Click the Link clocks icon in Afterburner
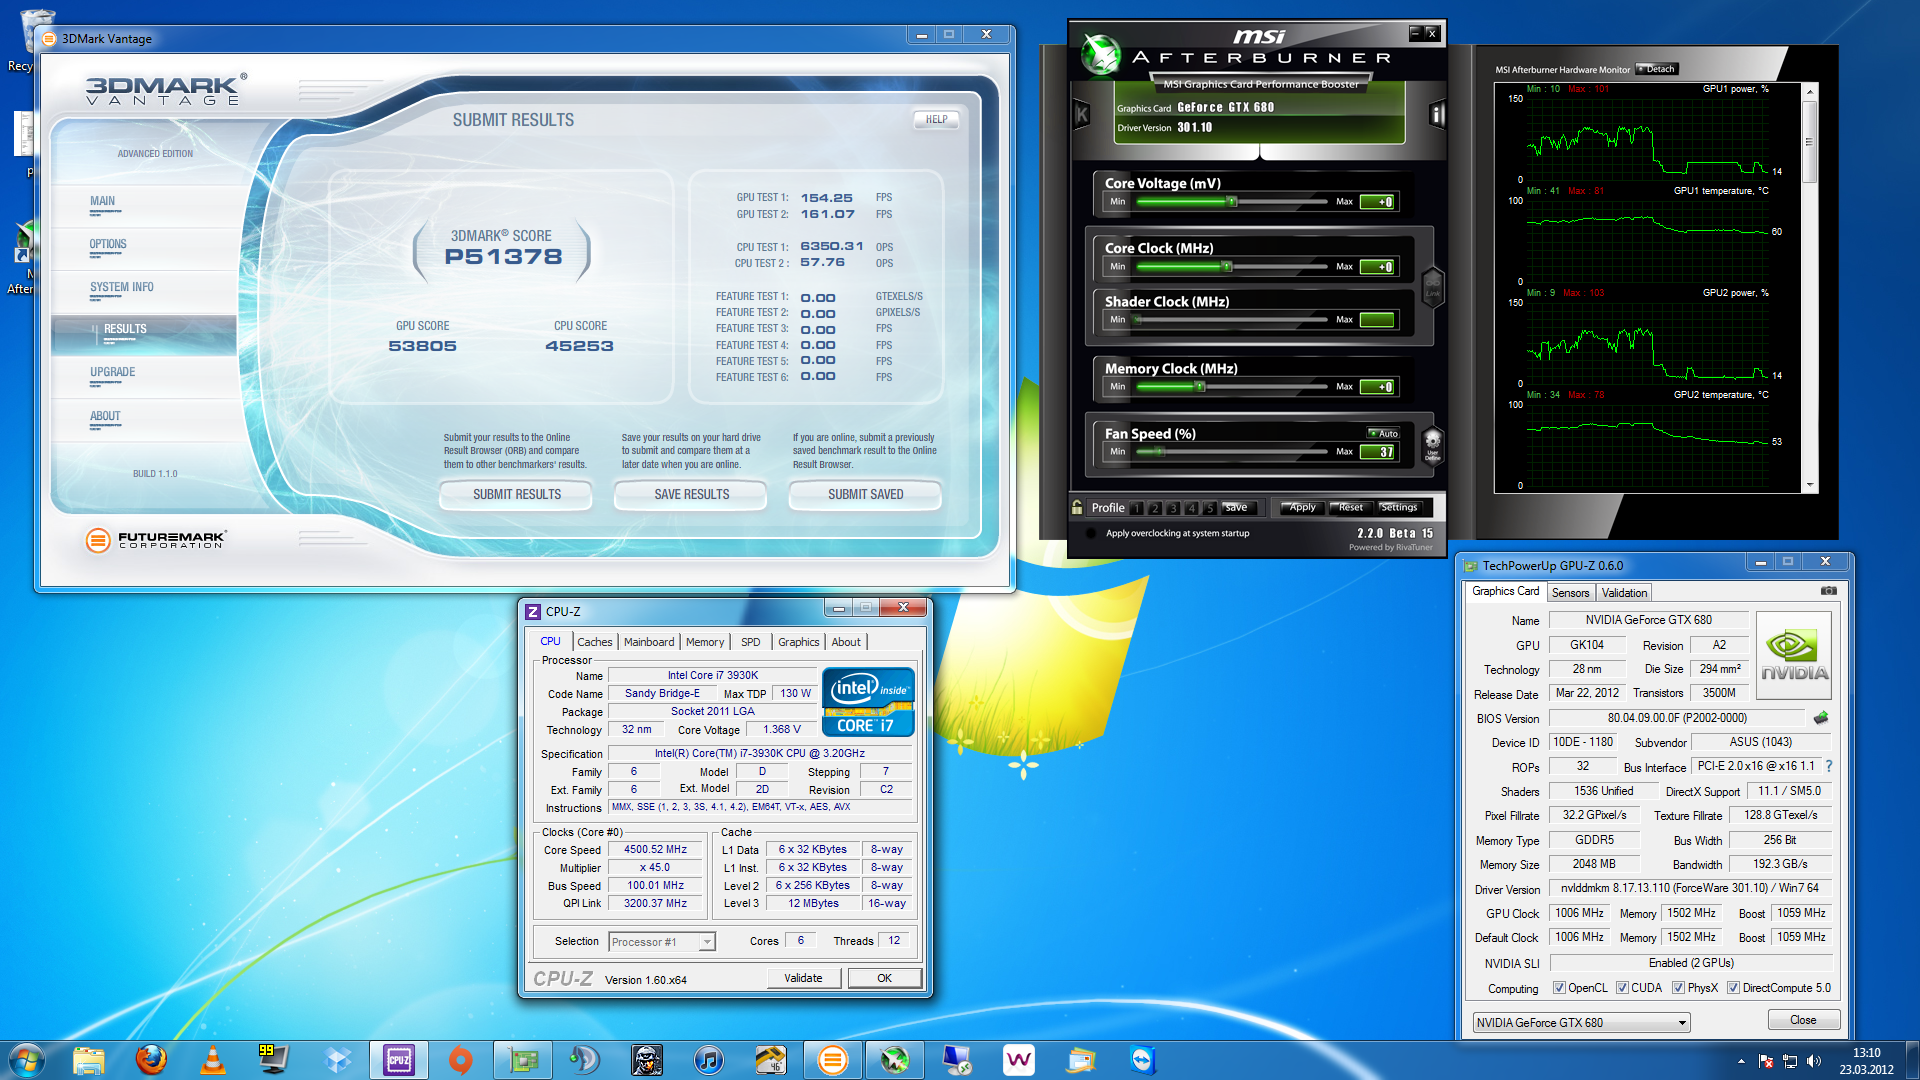This screenshot has height=1080, width=1920. pyautogui.click(x=1432, y=287)
